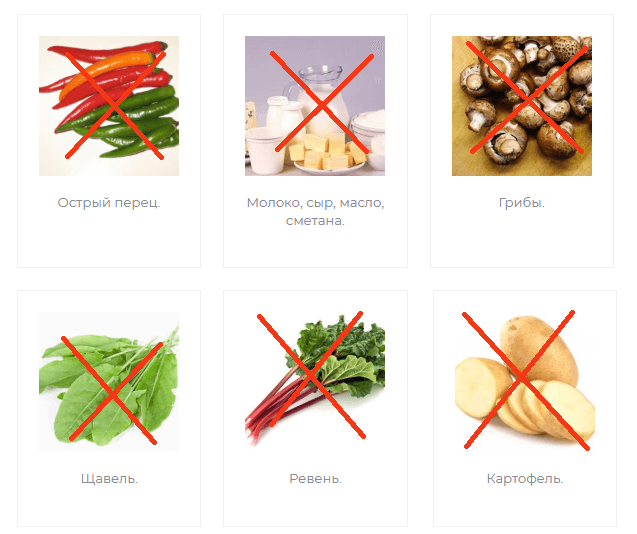The height and width of the screenshot is (534, 637).
Task: Click the red rhubarb stems
Action: (276, 410)
